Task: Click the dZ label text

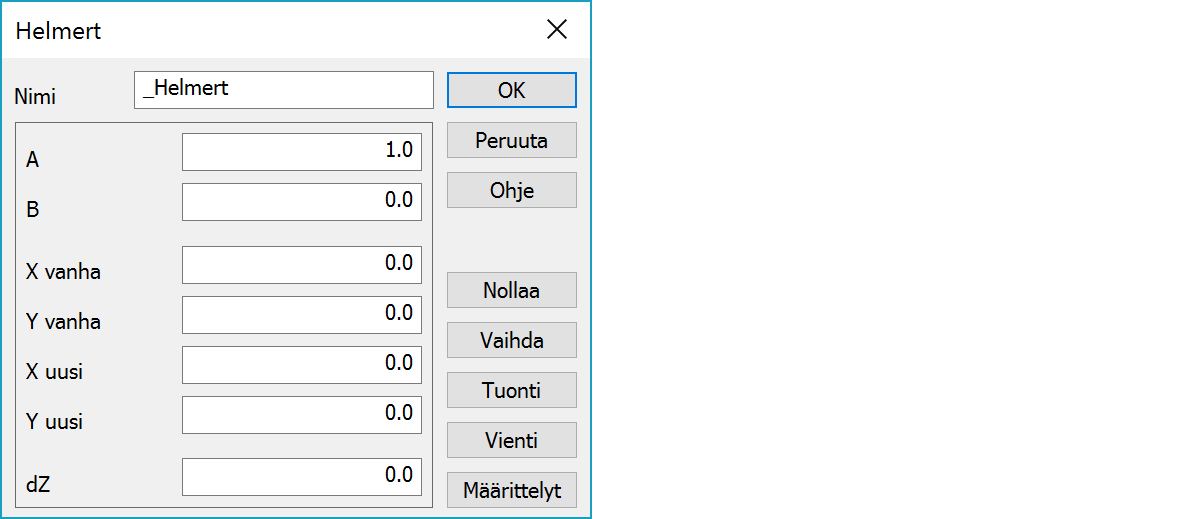Action: [x=37, y=484]
